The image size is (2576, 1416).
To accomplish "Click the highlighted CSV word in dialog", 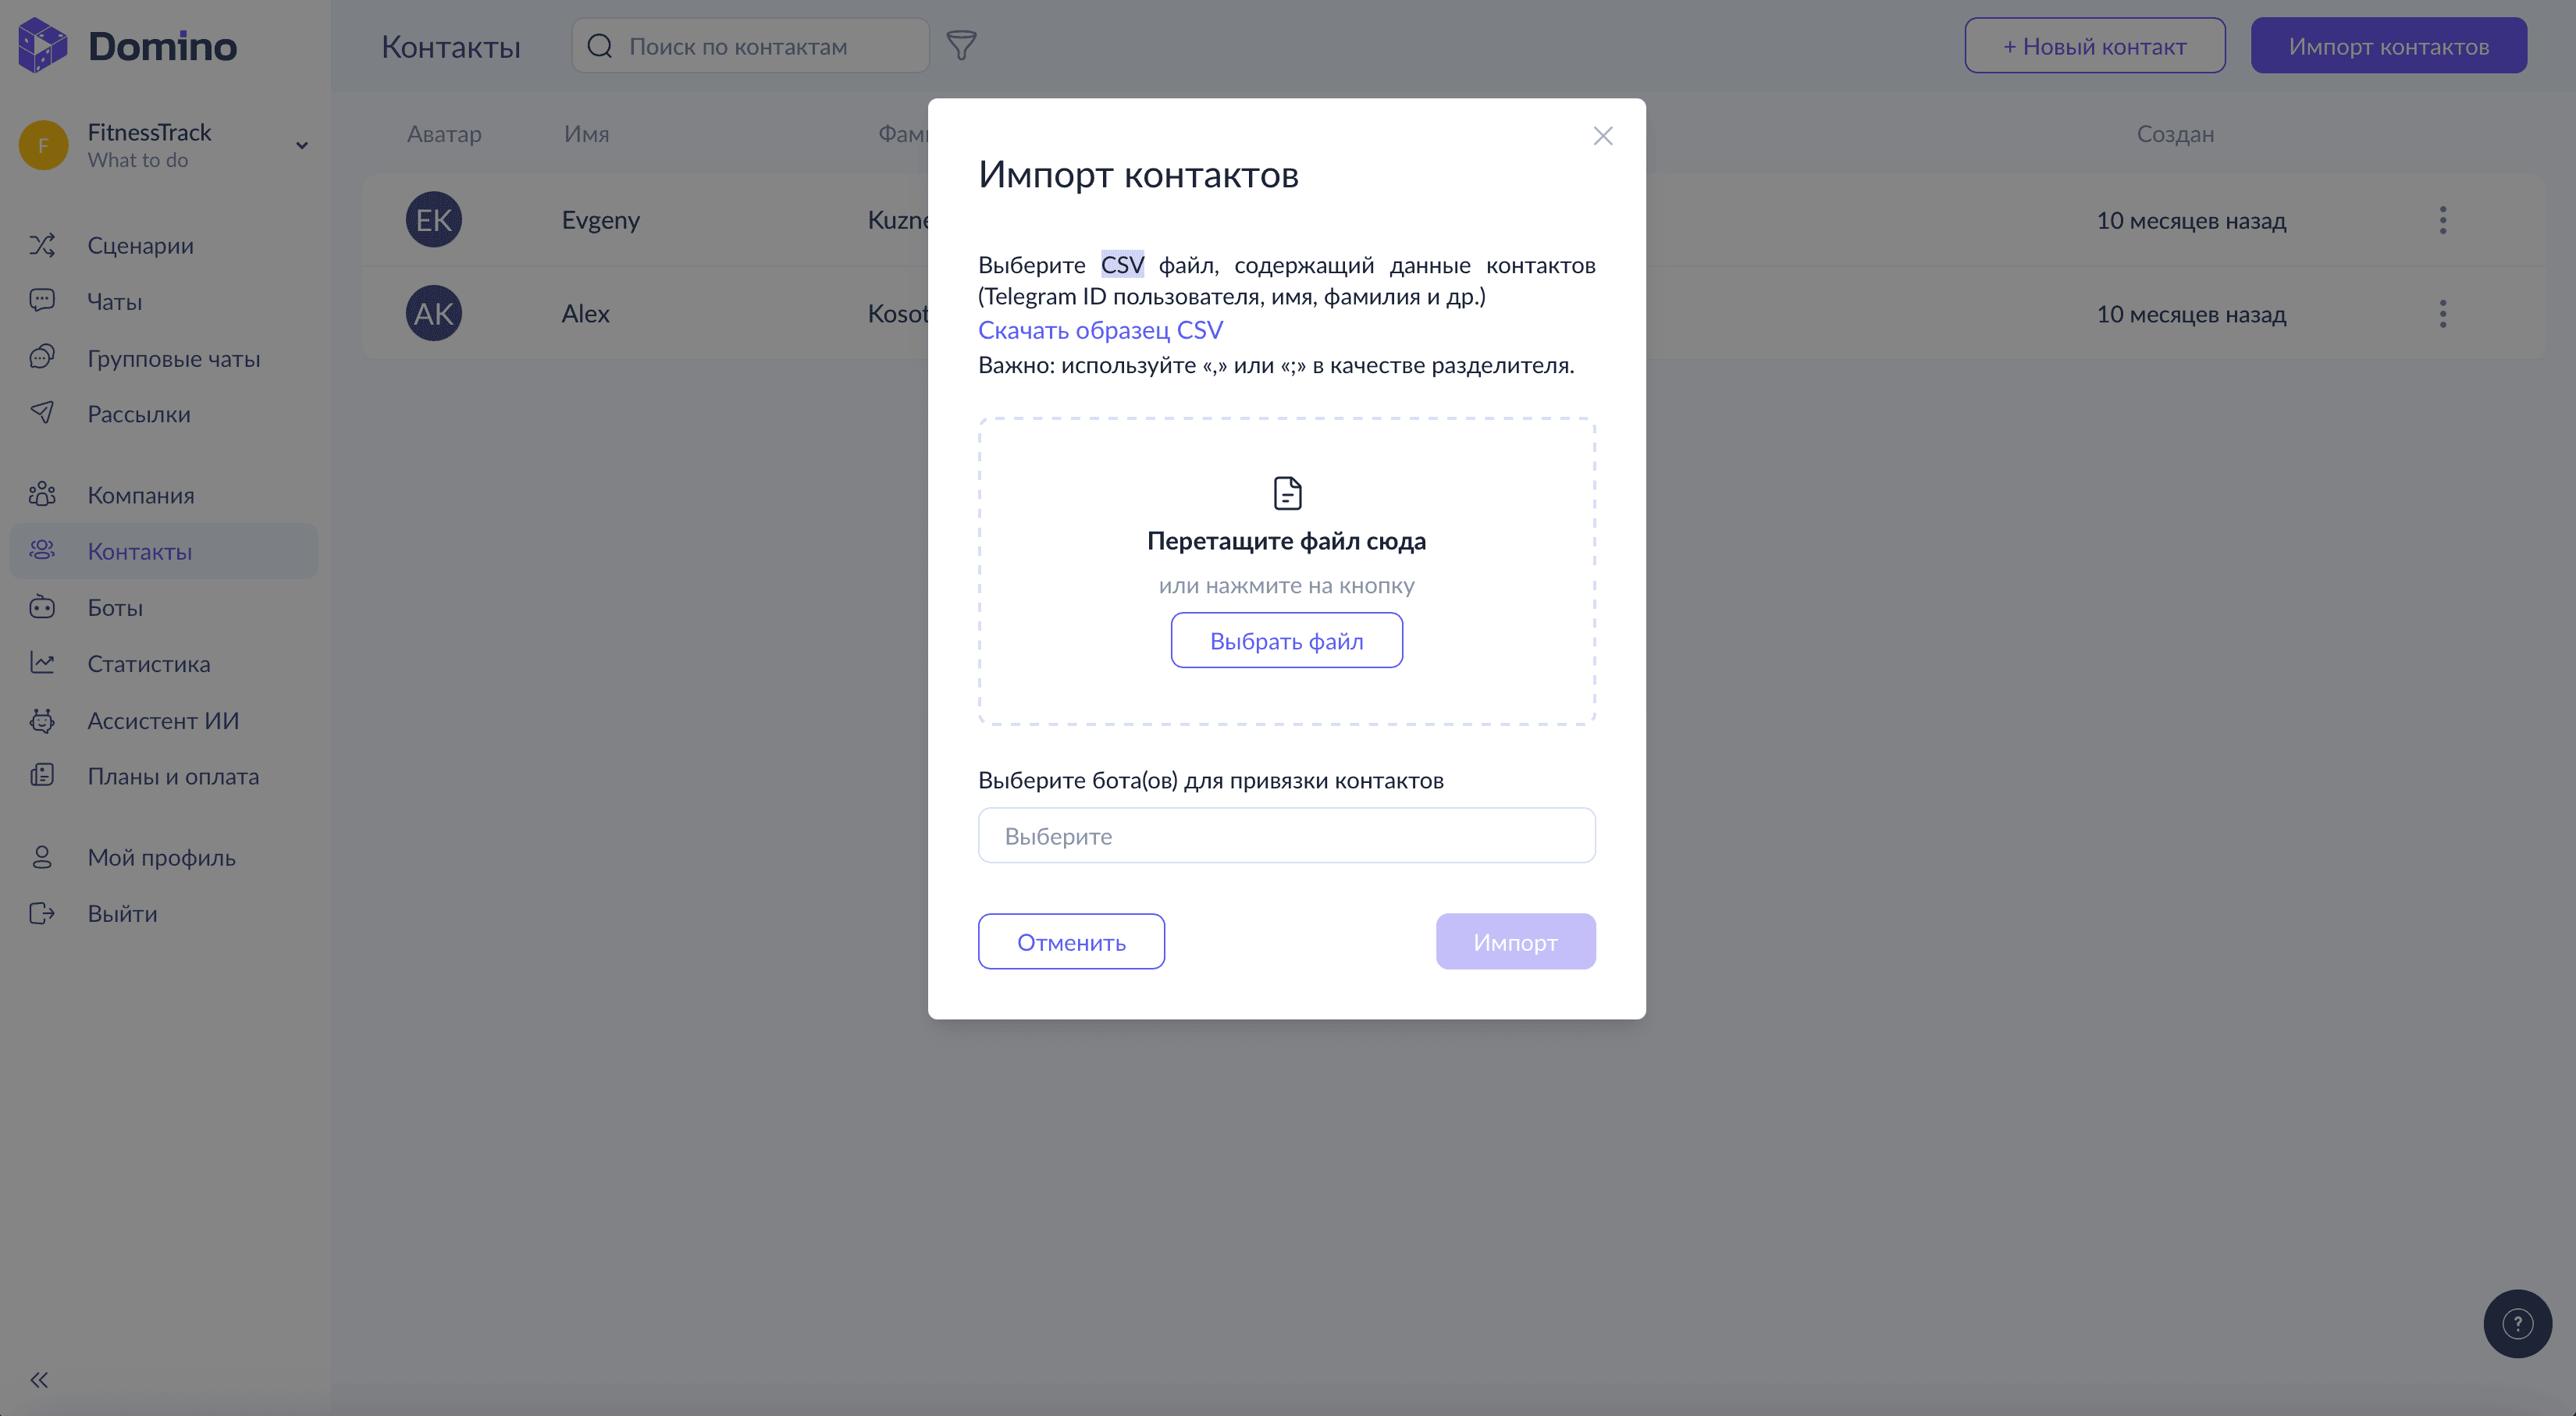I will [1122, 264].
